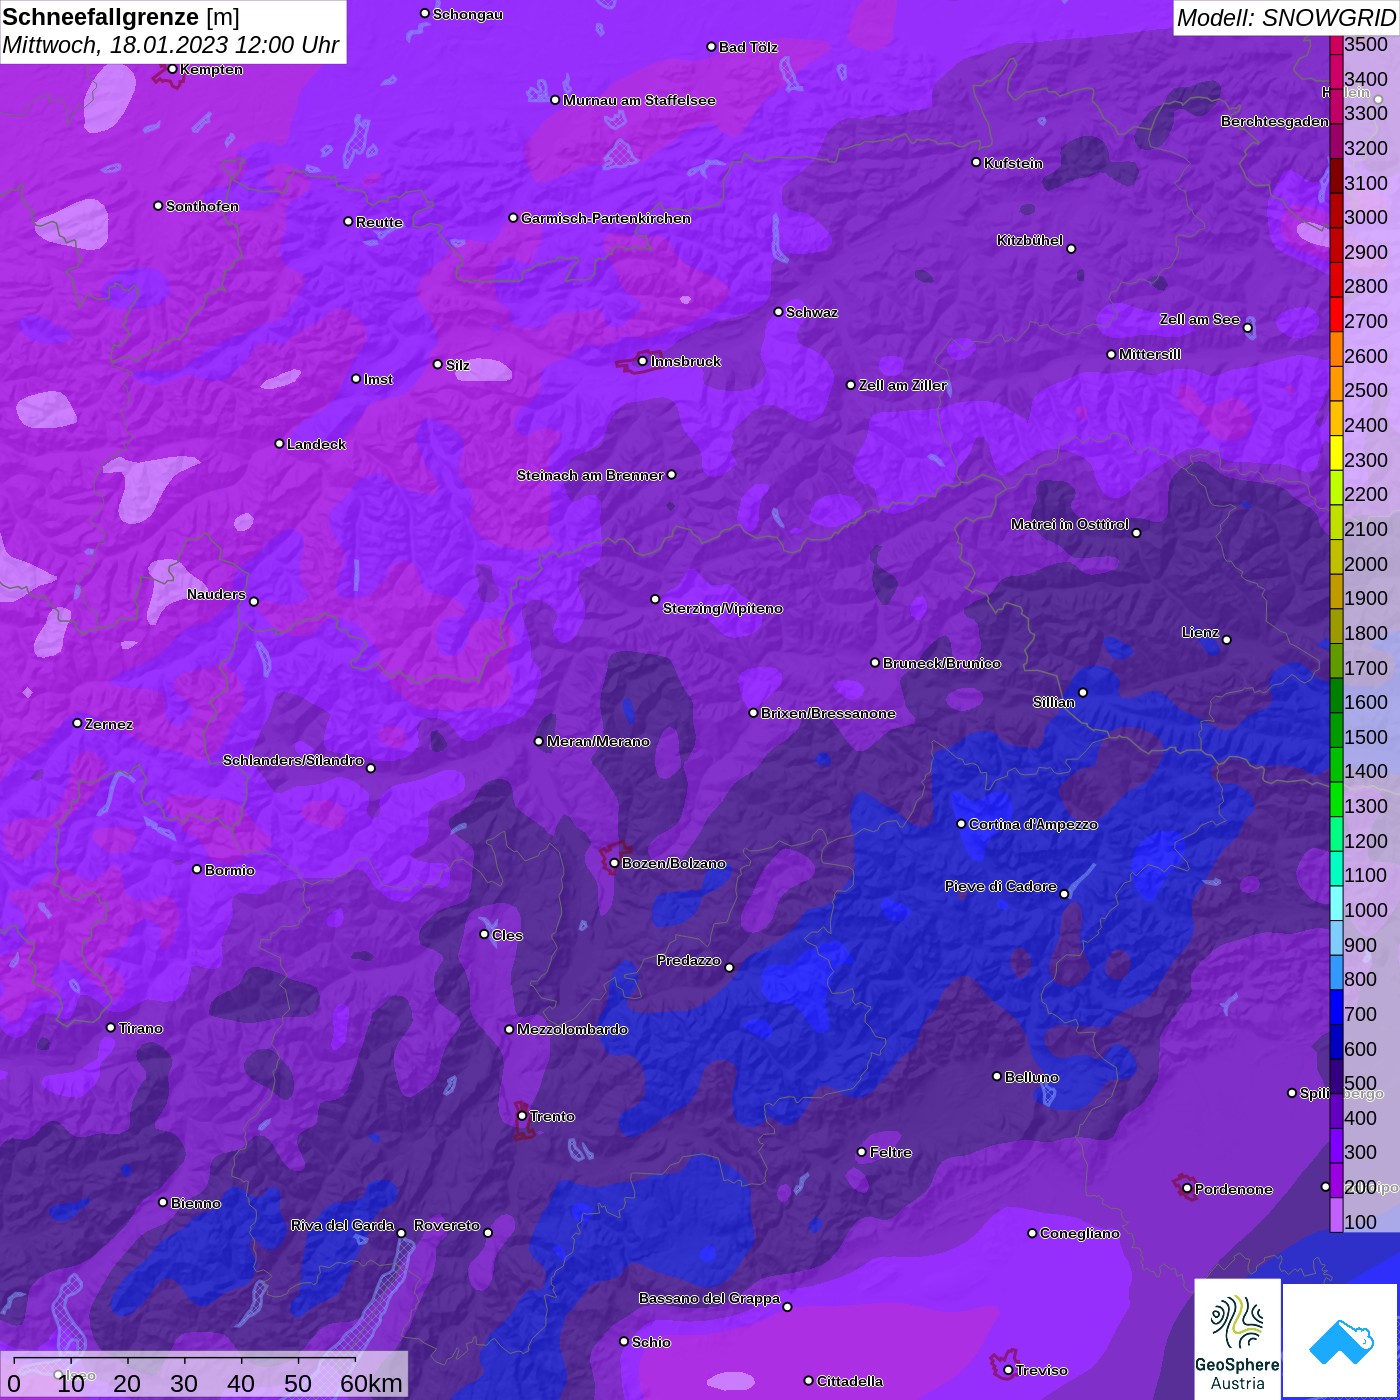Click the blue cloud-and-mountain logo
Viewport: 1400px width, 1400px height.
pos(1340,1341)
